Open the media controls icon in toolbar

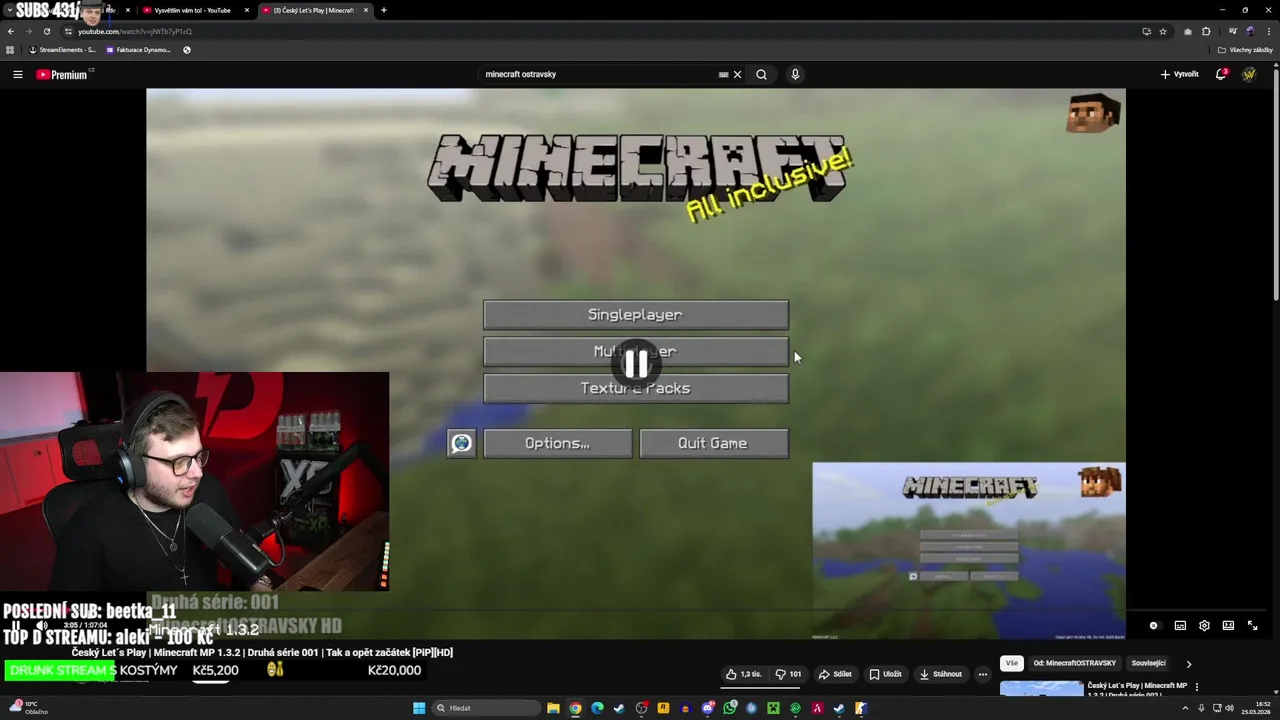tap(1232, 31)
